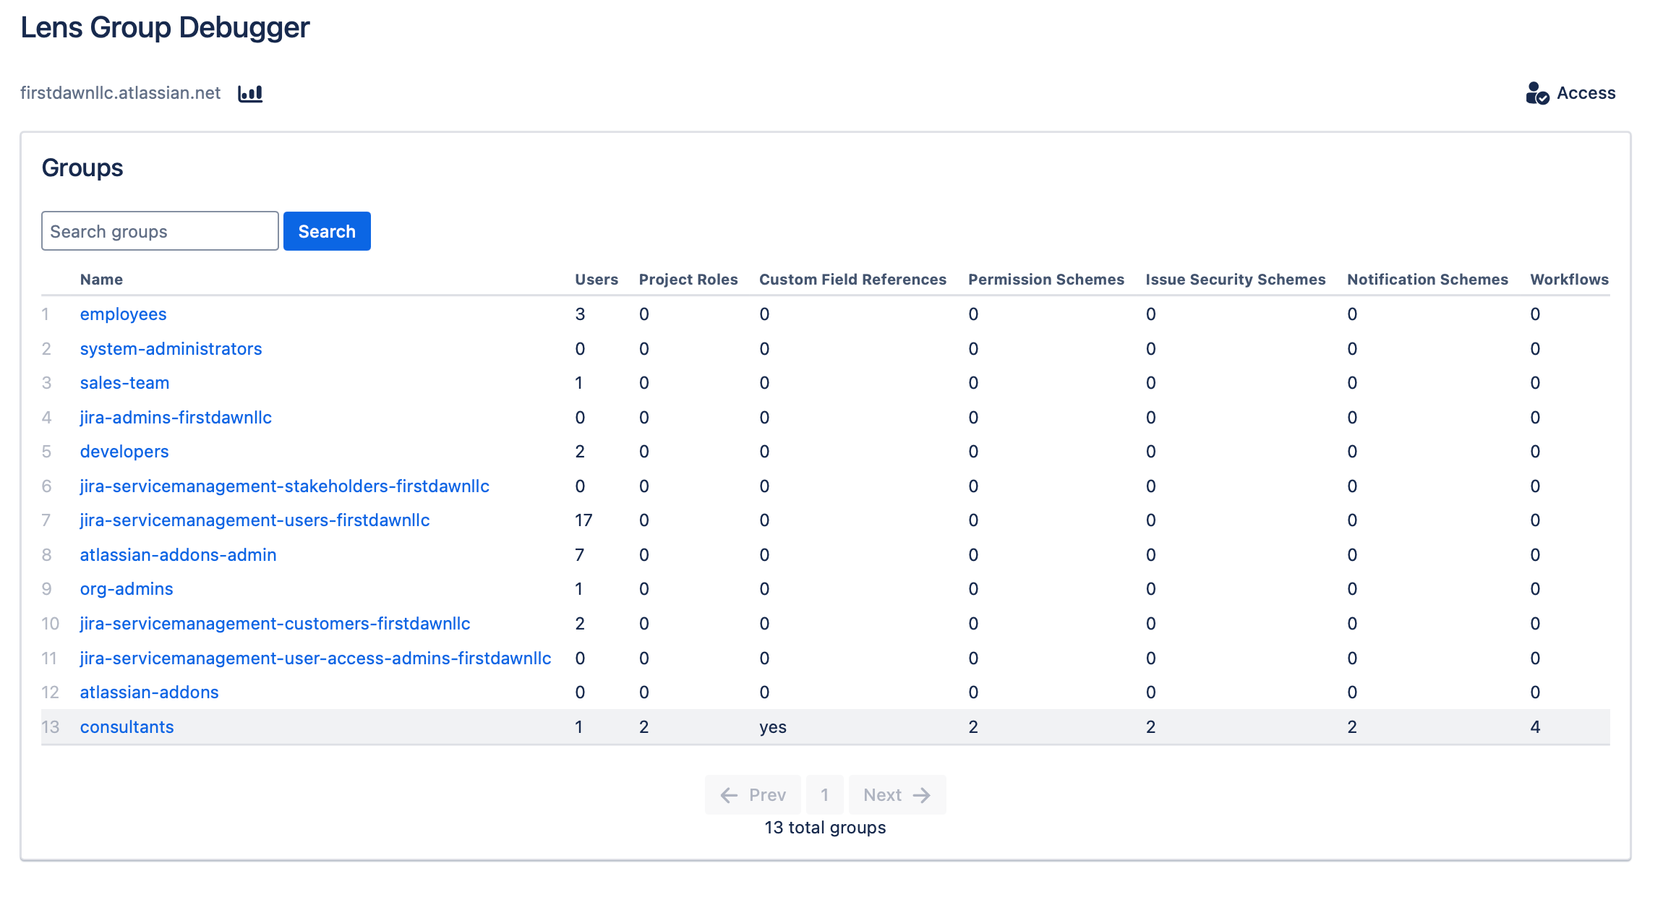
Task: Click the Access user icon
Action: [x=1537, y=93]
